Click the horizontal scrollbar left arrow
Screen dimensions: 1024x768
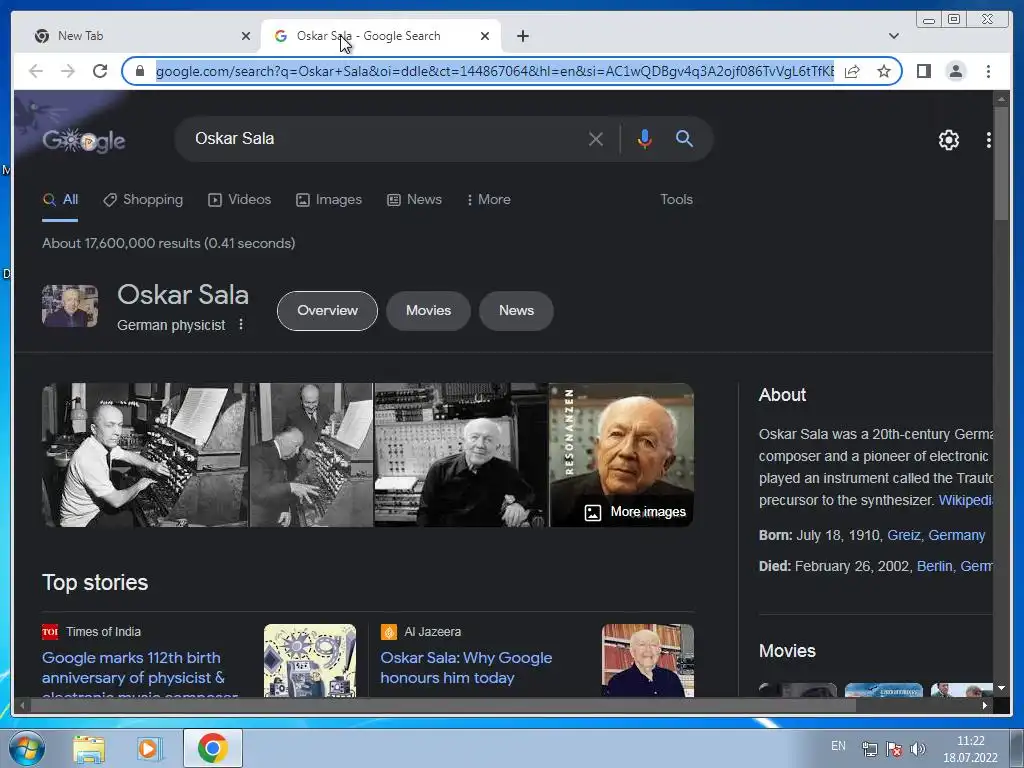pyautogui.click(x=22, y=705)
